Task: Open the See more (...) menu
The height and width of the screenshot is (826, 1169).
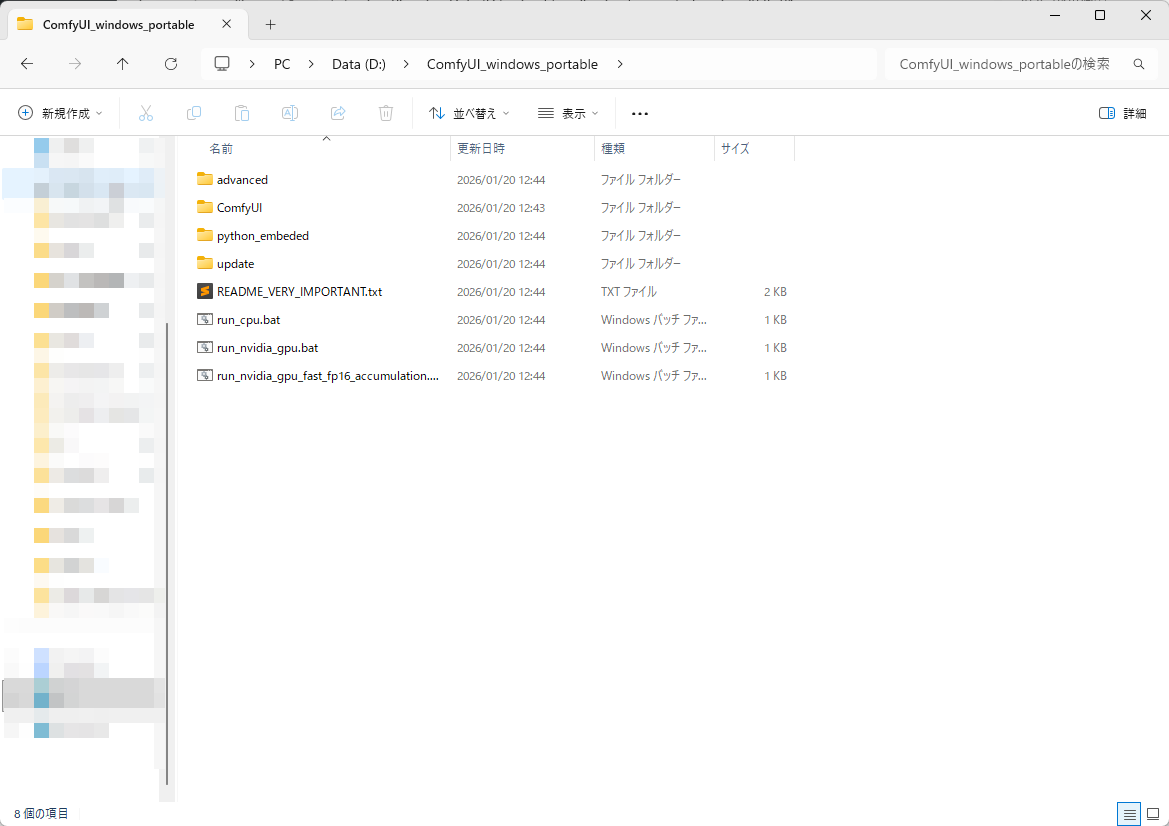Action: click(x=640, y=113)
